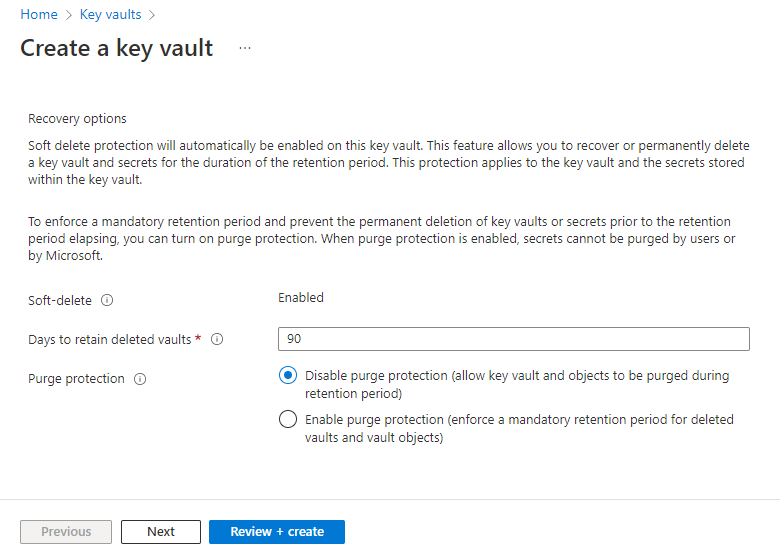This screenshot has height=555, width=780.
Task: Click the Review + create button
Action: click(x=277, y=532)
